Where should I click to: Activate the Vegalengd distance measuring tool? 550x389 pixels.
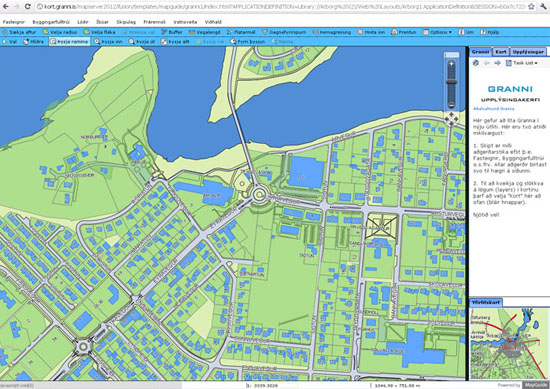[x=204, y=32]
